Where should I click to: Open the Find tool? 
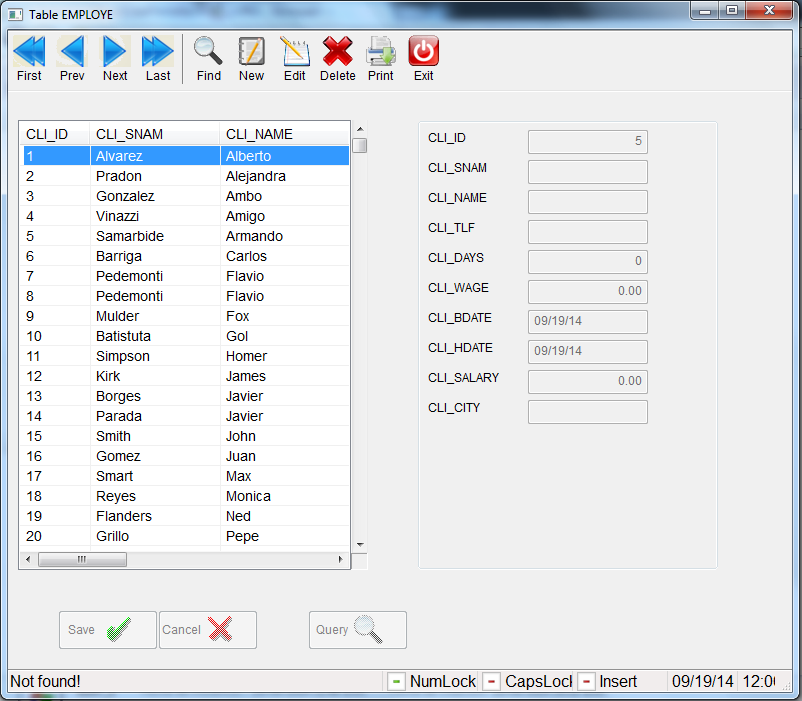coord(207,57)
